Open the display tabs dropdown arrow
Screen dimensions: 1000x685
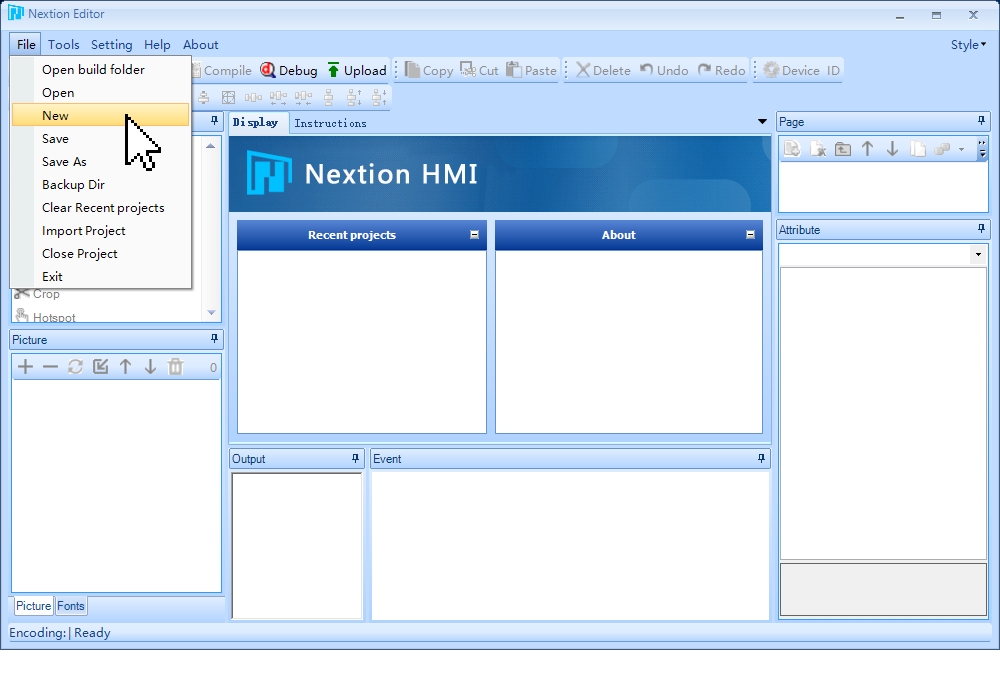[762, 121]
